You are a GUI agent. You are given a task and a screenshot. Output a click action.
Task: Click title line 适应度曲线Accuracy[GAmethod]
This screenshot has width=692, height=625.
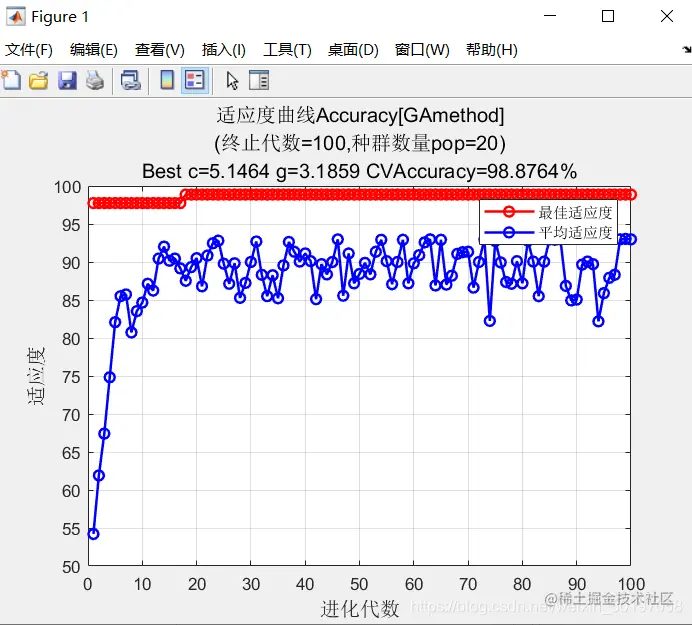point(360,116)
